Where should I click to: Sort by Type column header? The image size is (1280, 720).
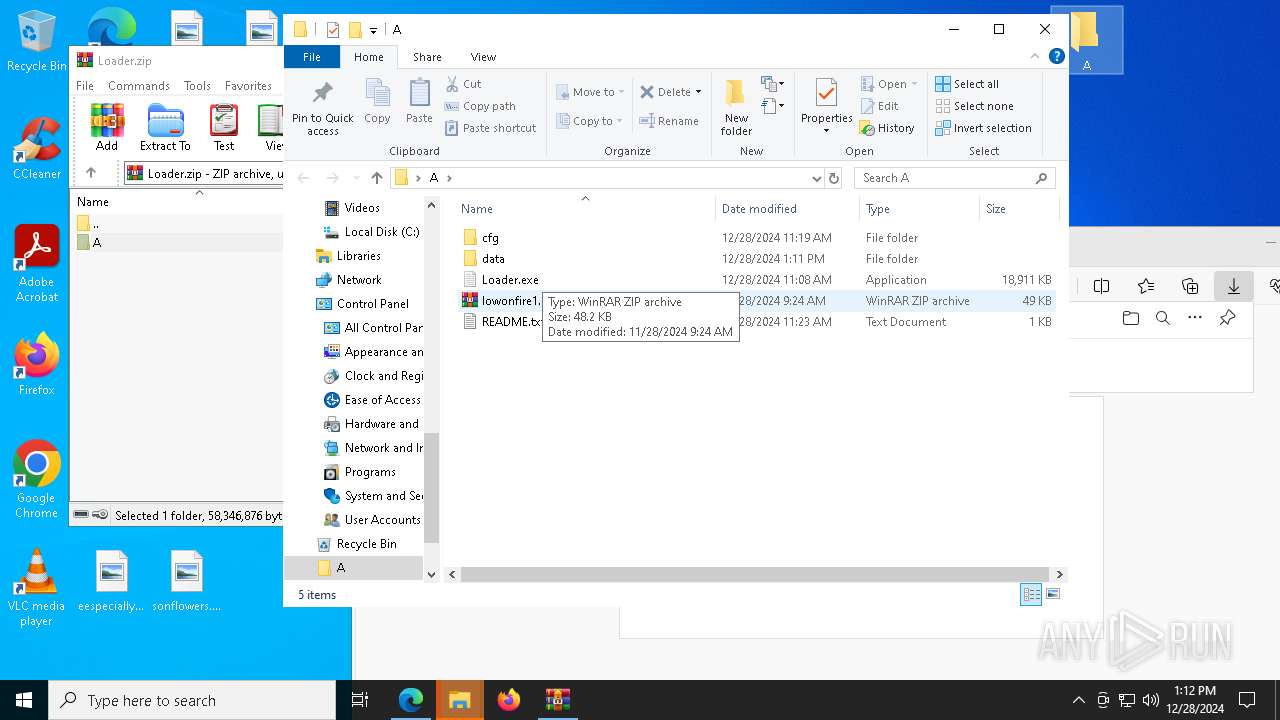[918, 209]
